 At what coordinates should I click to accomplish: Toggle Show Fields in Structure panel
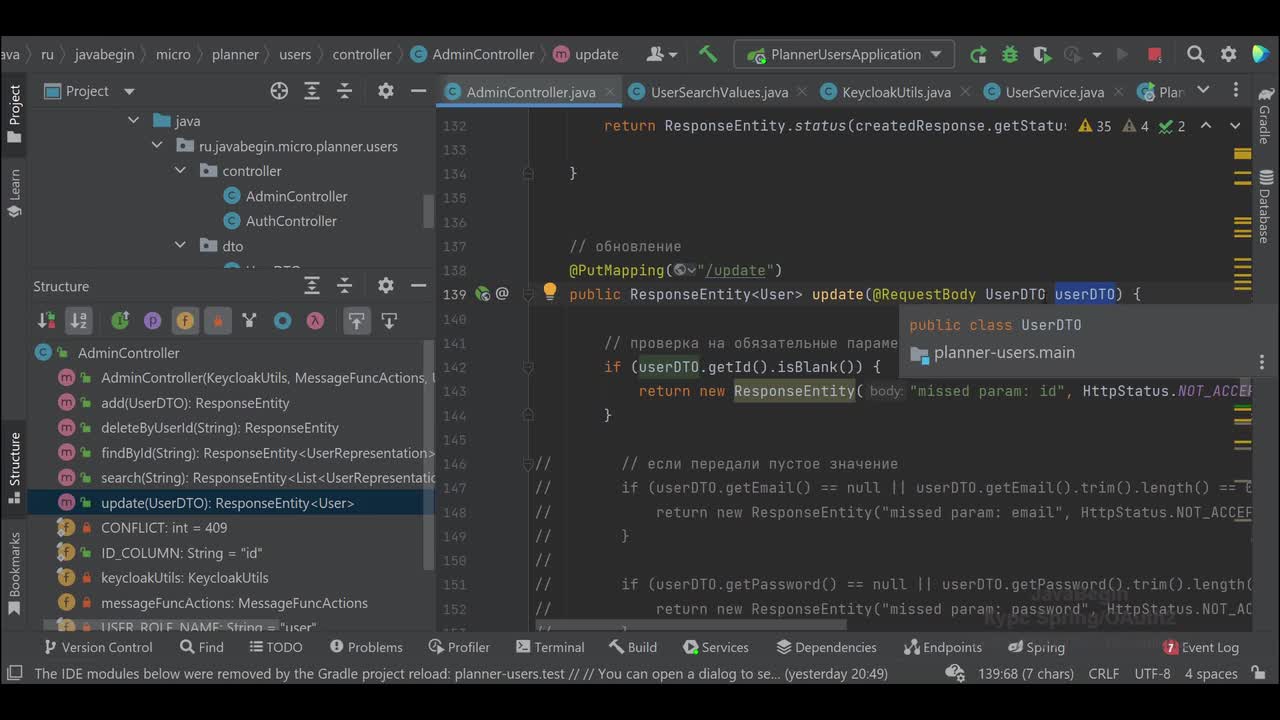(x=185, y=321)
